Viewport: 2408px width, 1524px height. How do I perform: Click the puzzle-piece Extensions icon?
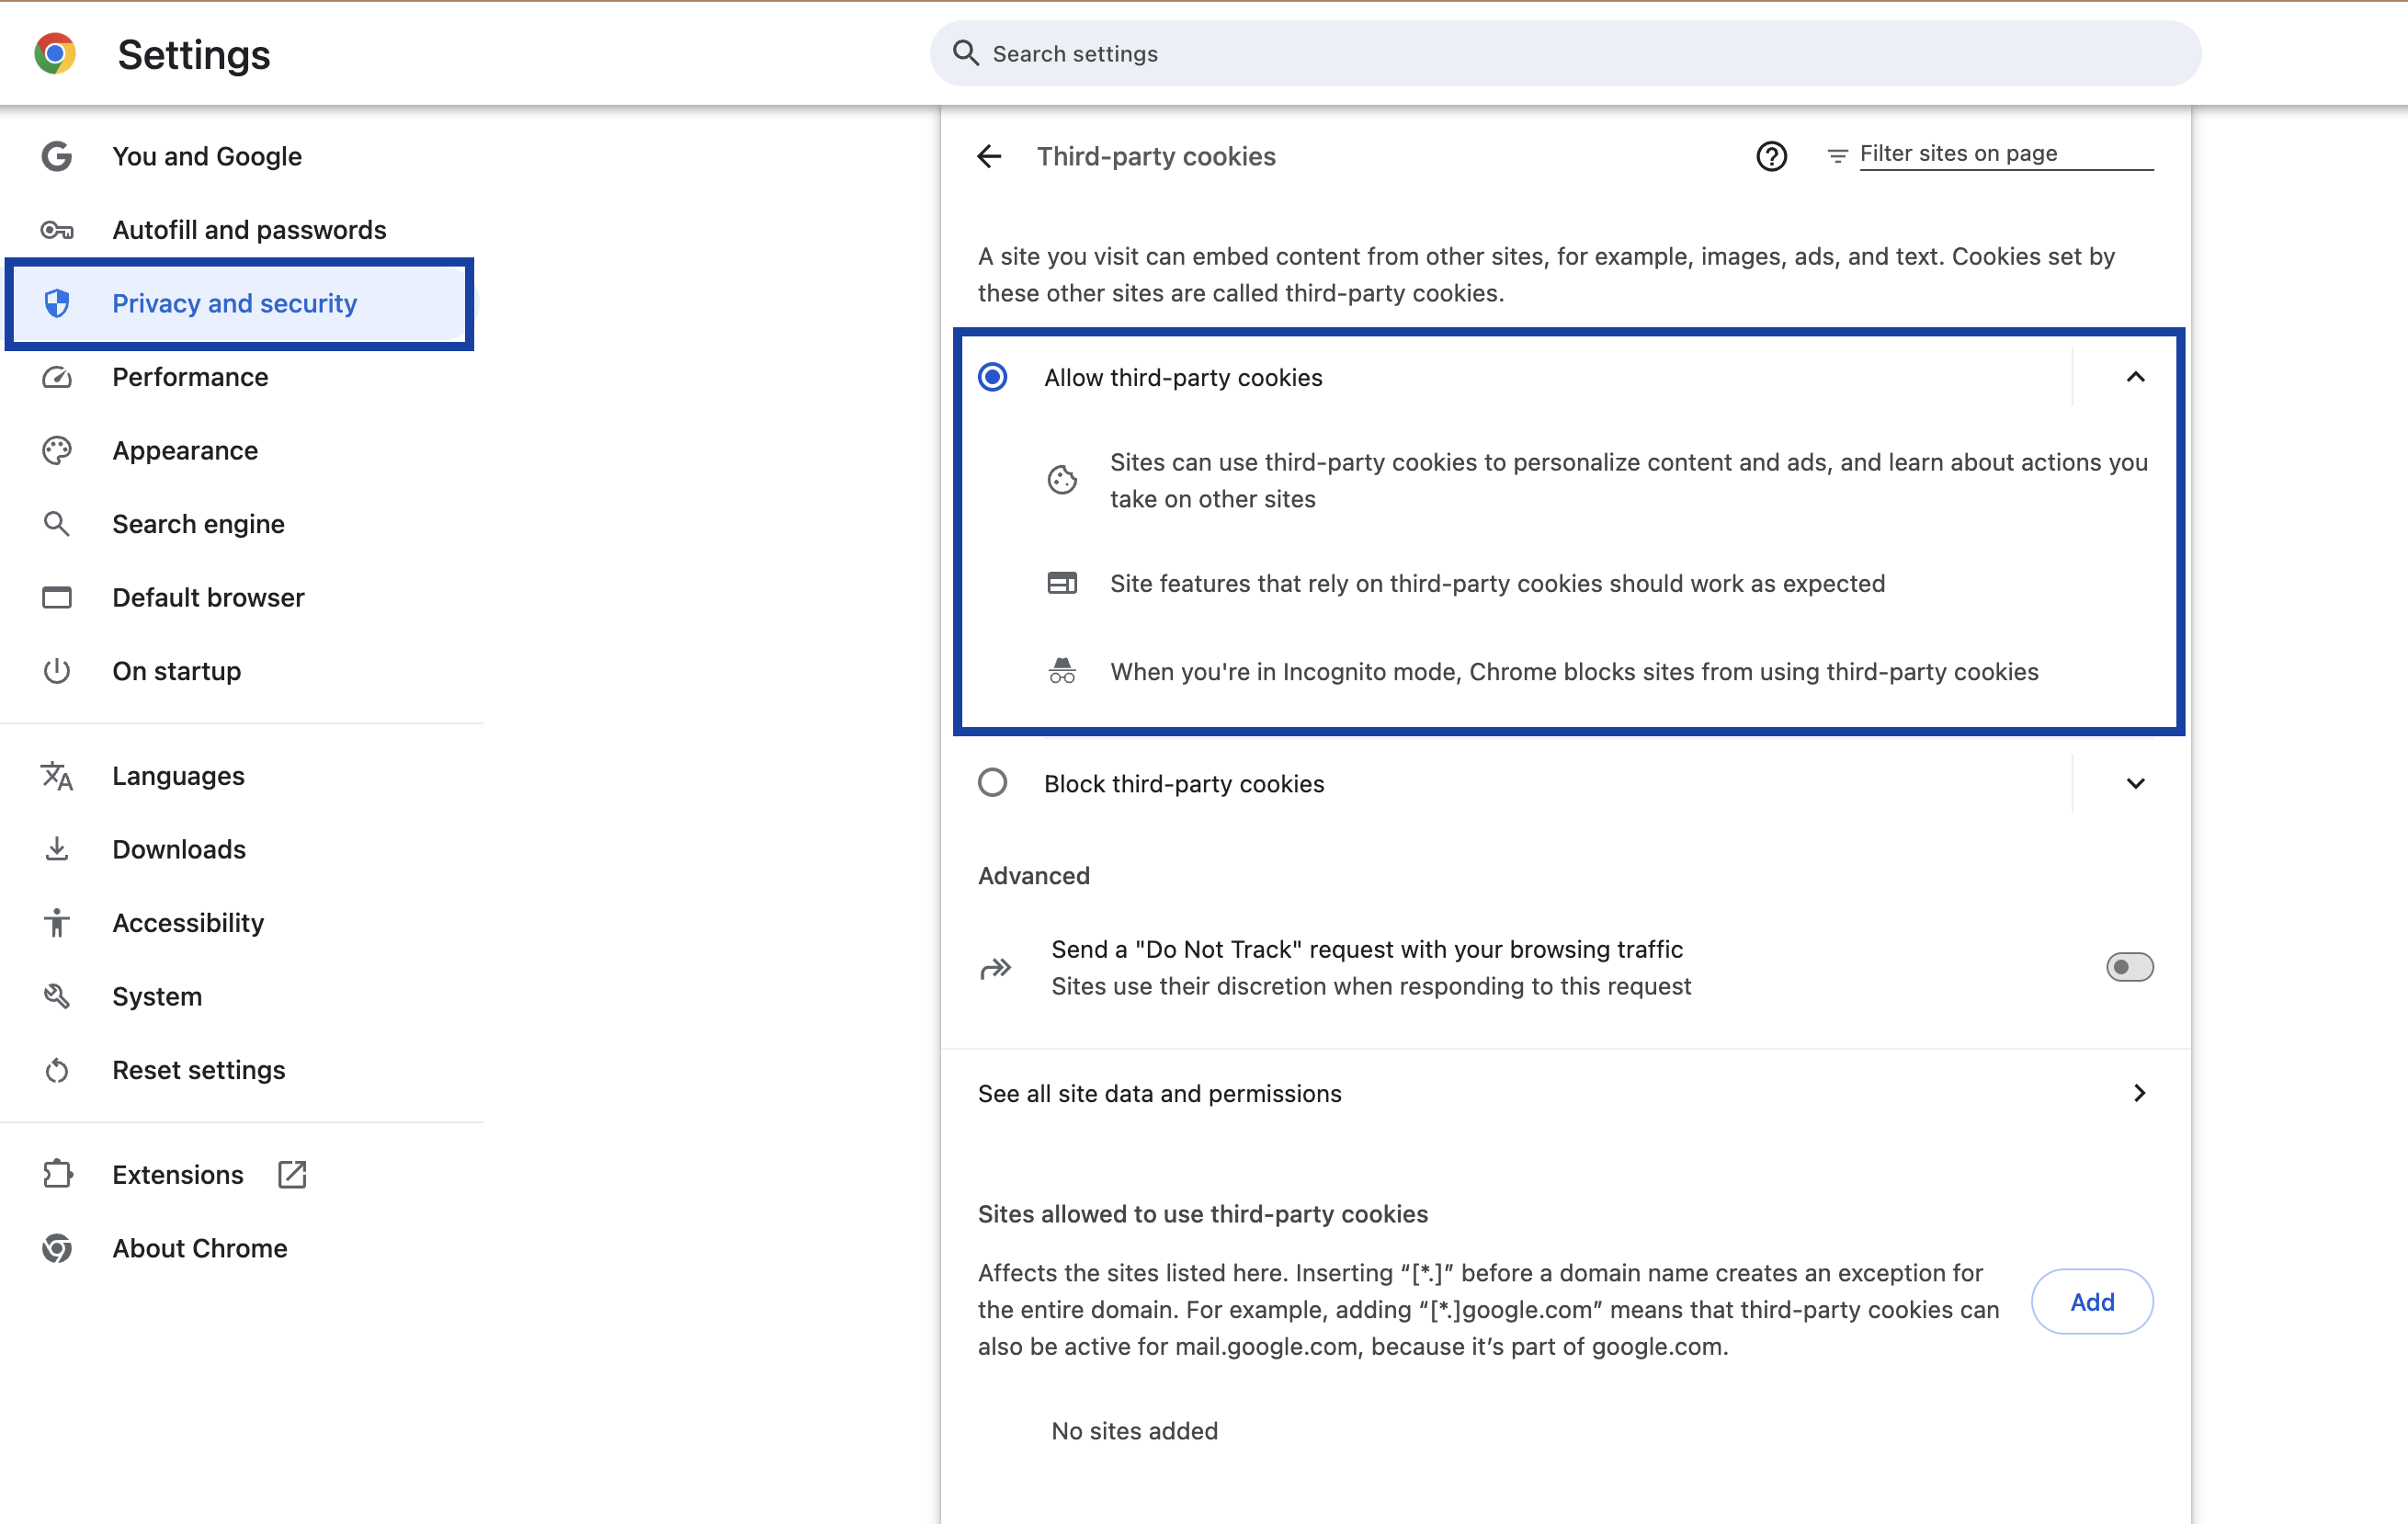57,1174
